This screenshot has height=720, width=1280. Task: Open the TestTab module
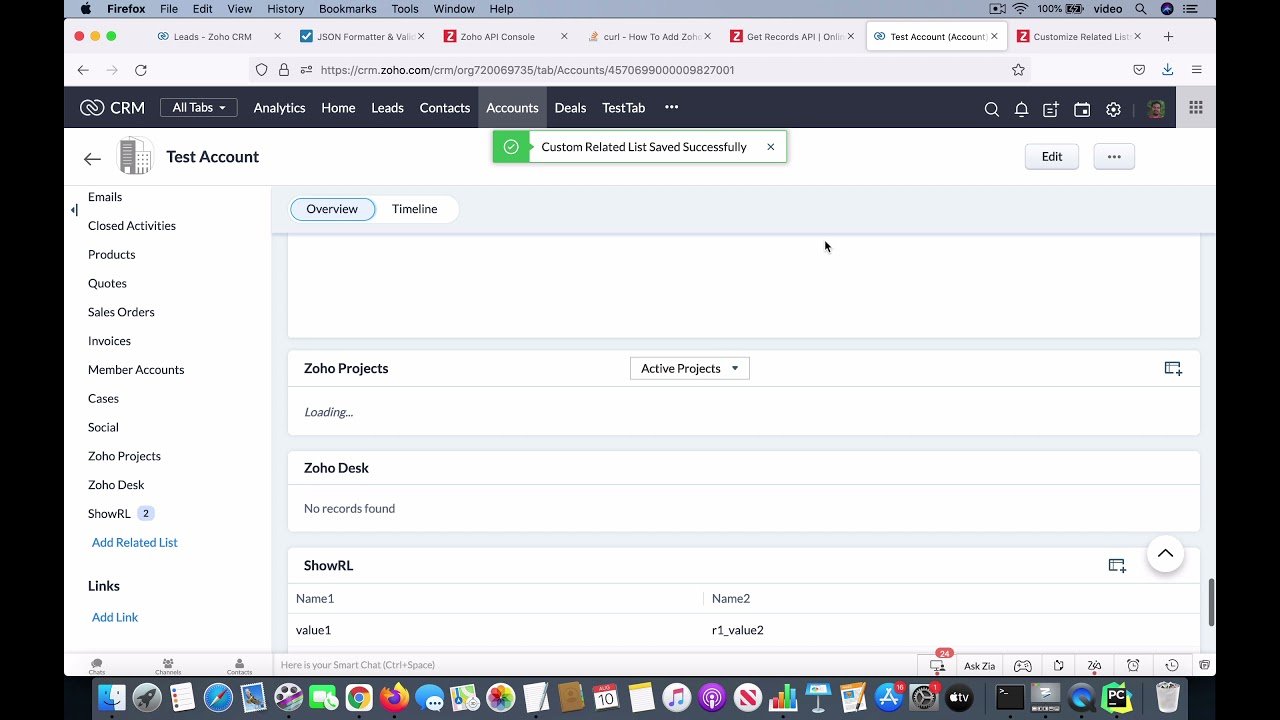pos(623,108)
